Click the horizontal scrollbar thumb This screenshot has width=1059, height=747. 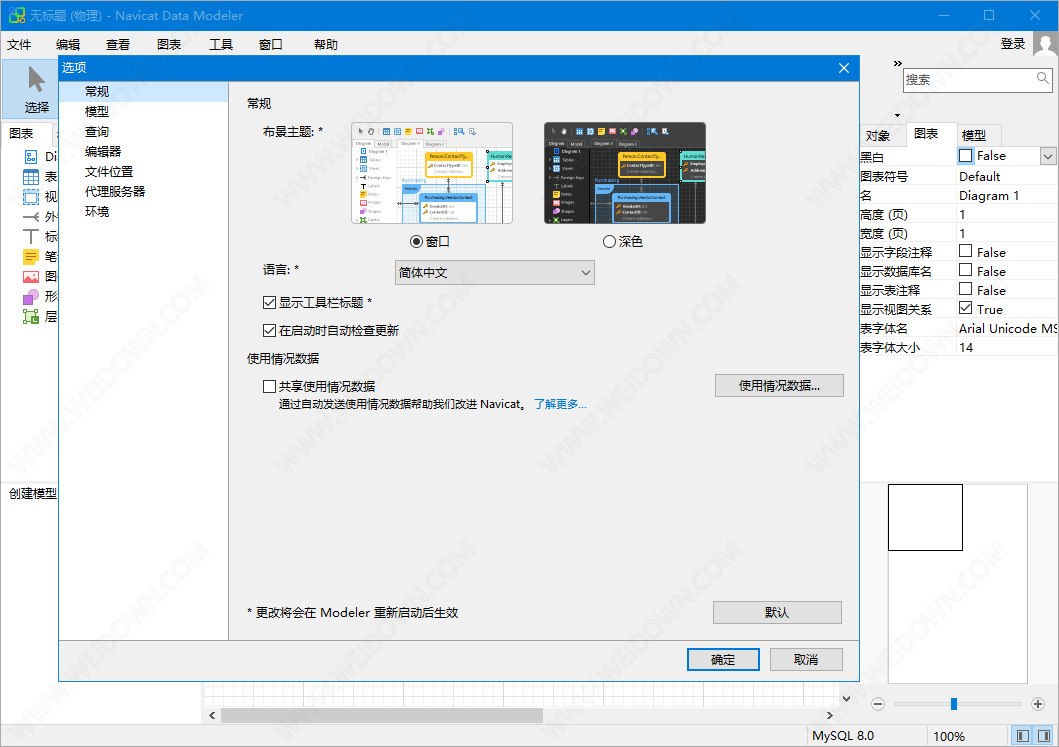(x=382, y=715)
